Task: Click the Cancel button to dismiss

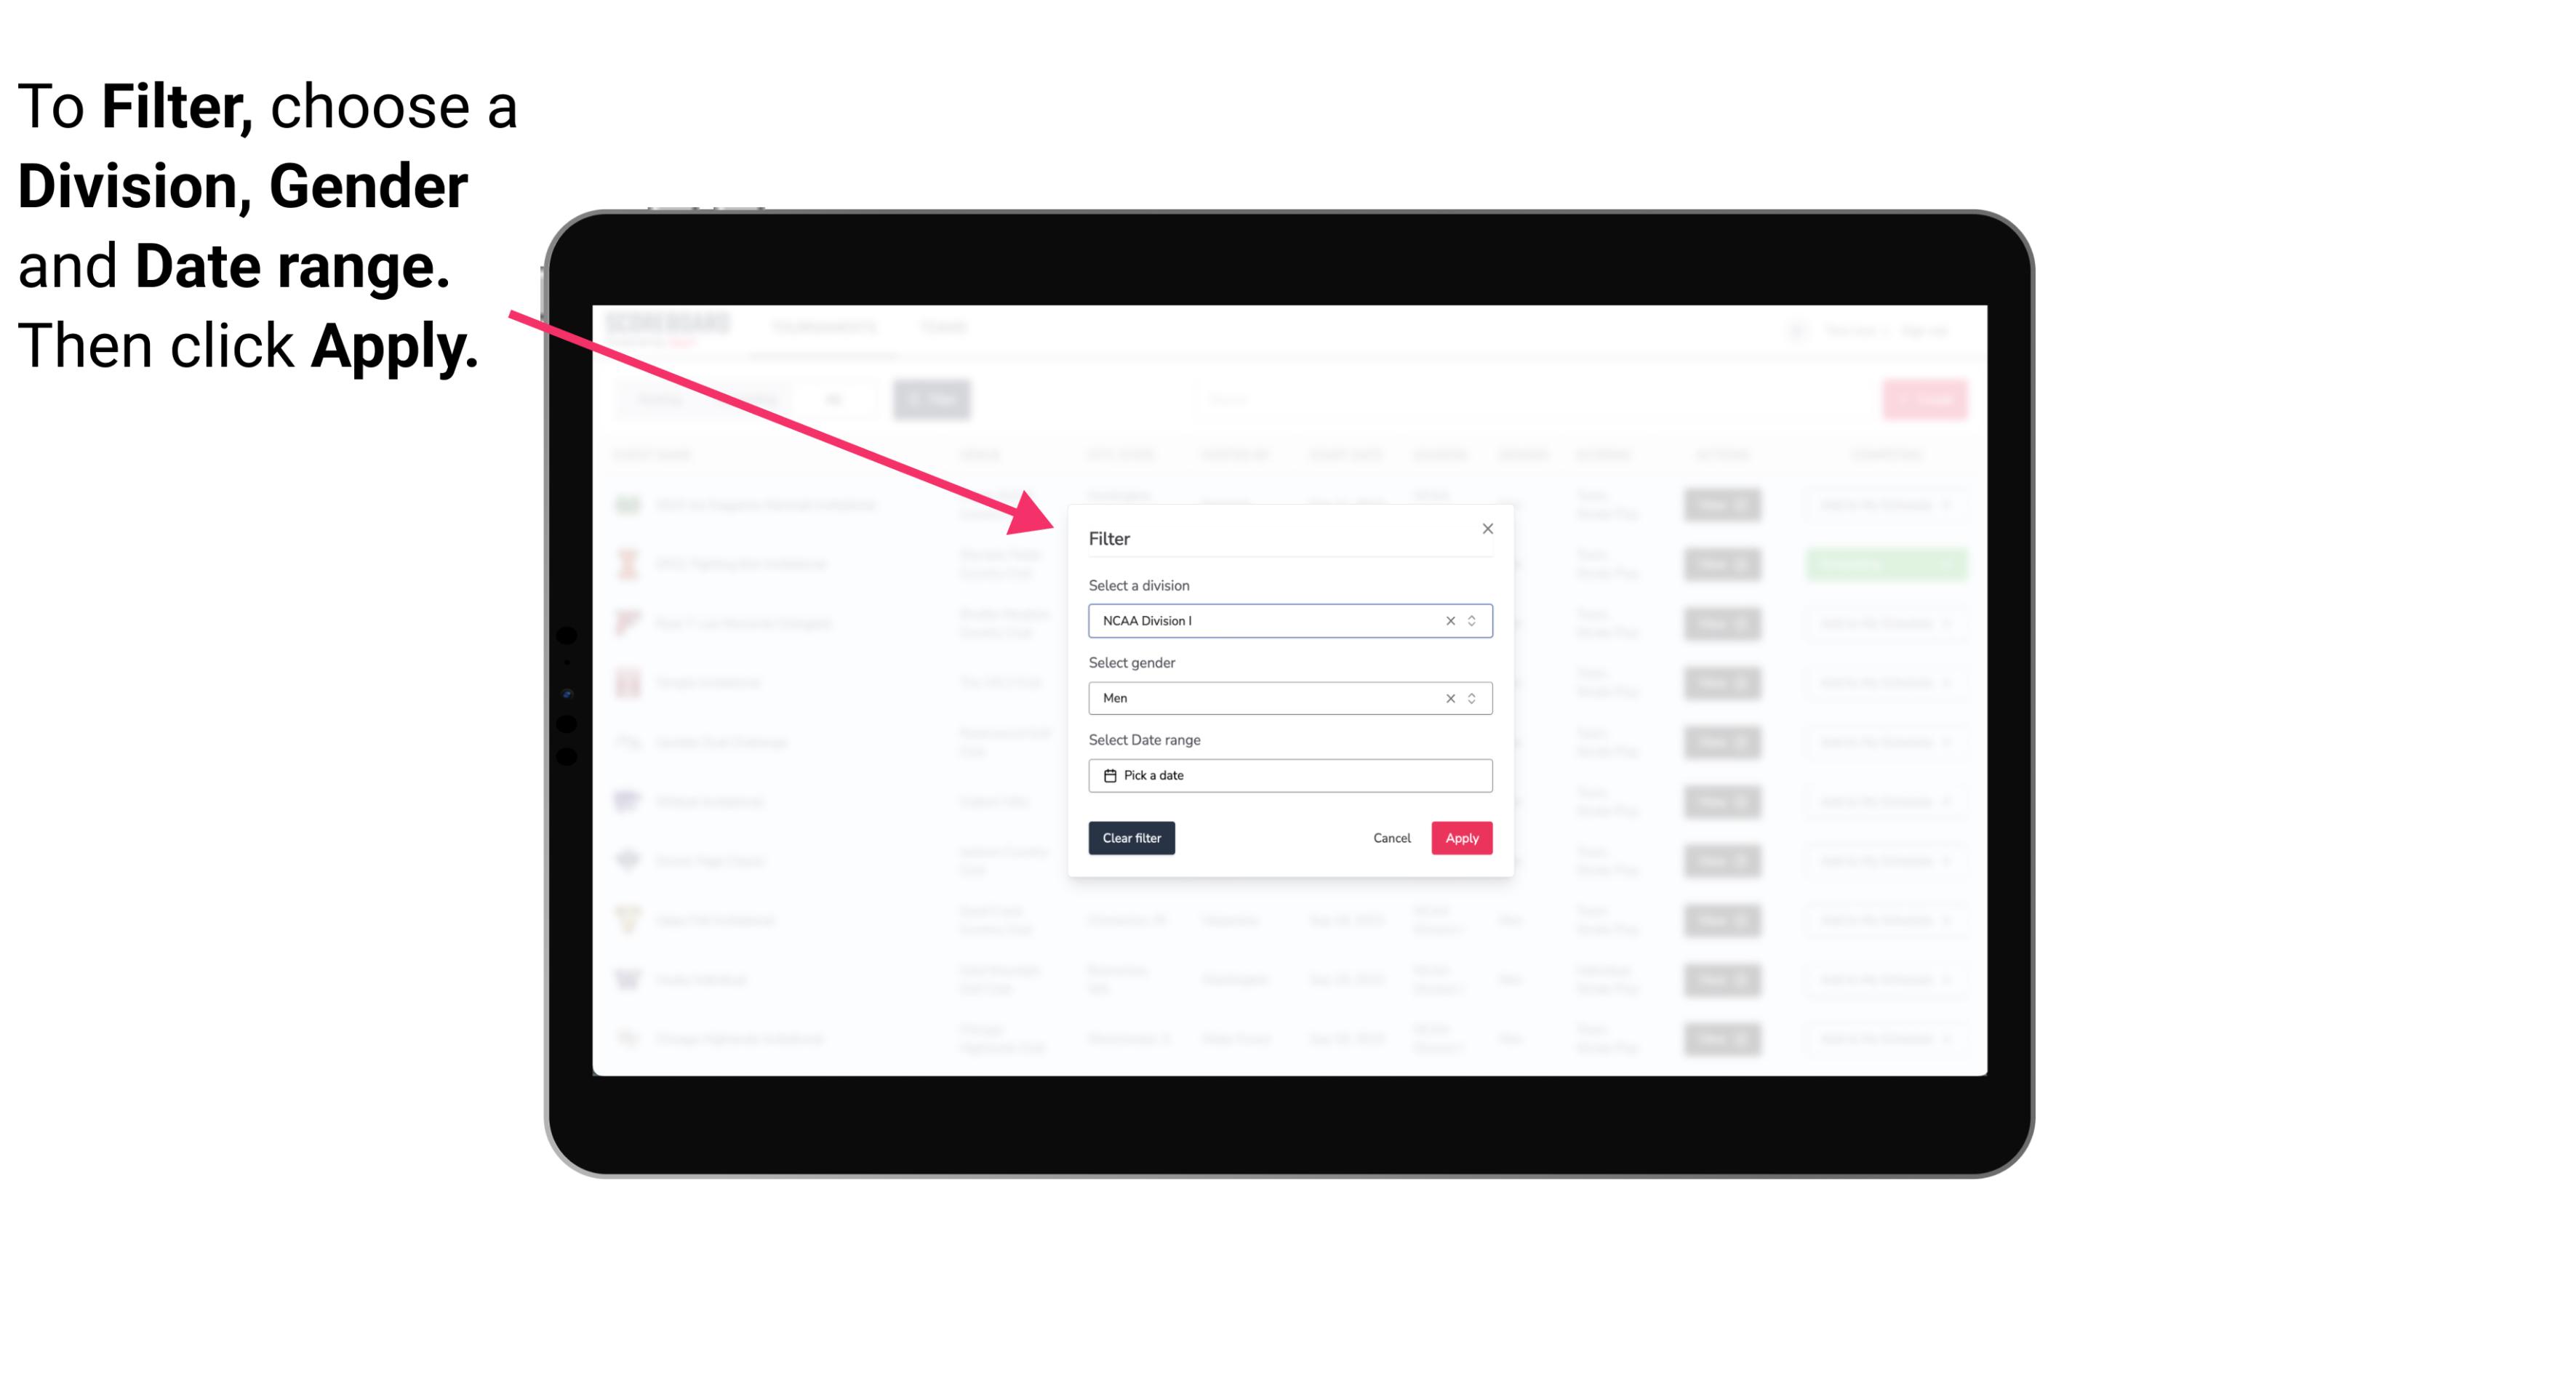Action: (x=1393, y=838)
